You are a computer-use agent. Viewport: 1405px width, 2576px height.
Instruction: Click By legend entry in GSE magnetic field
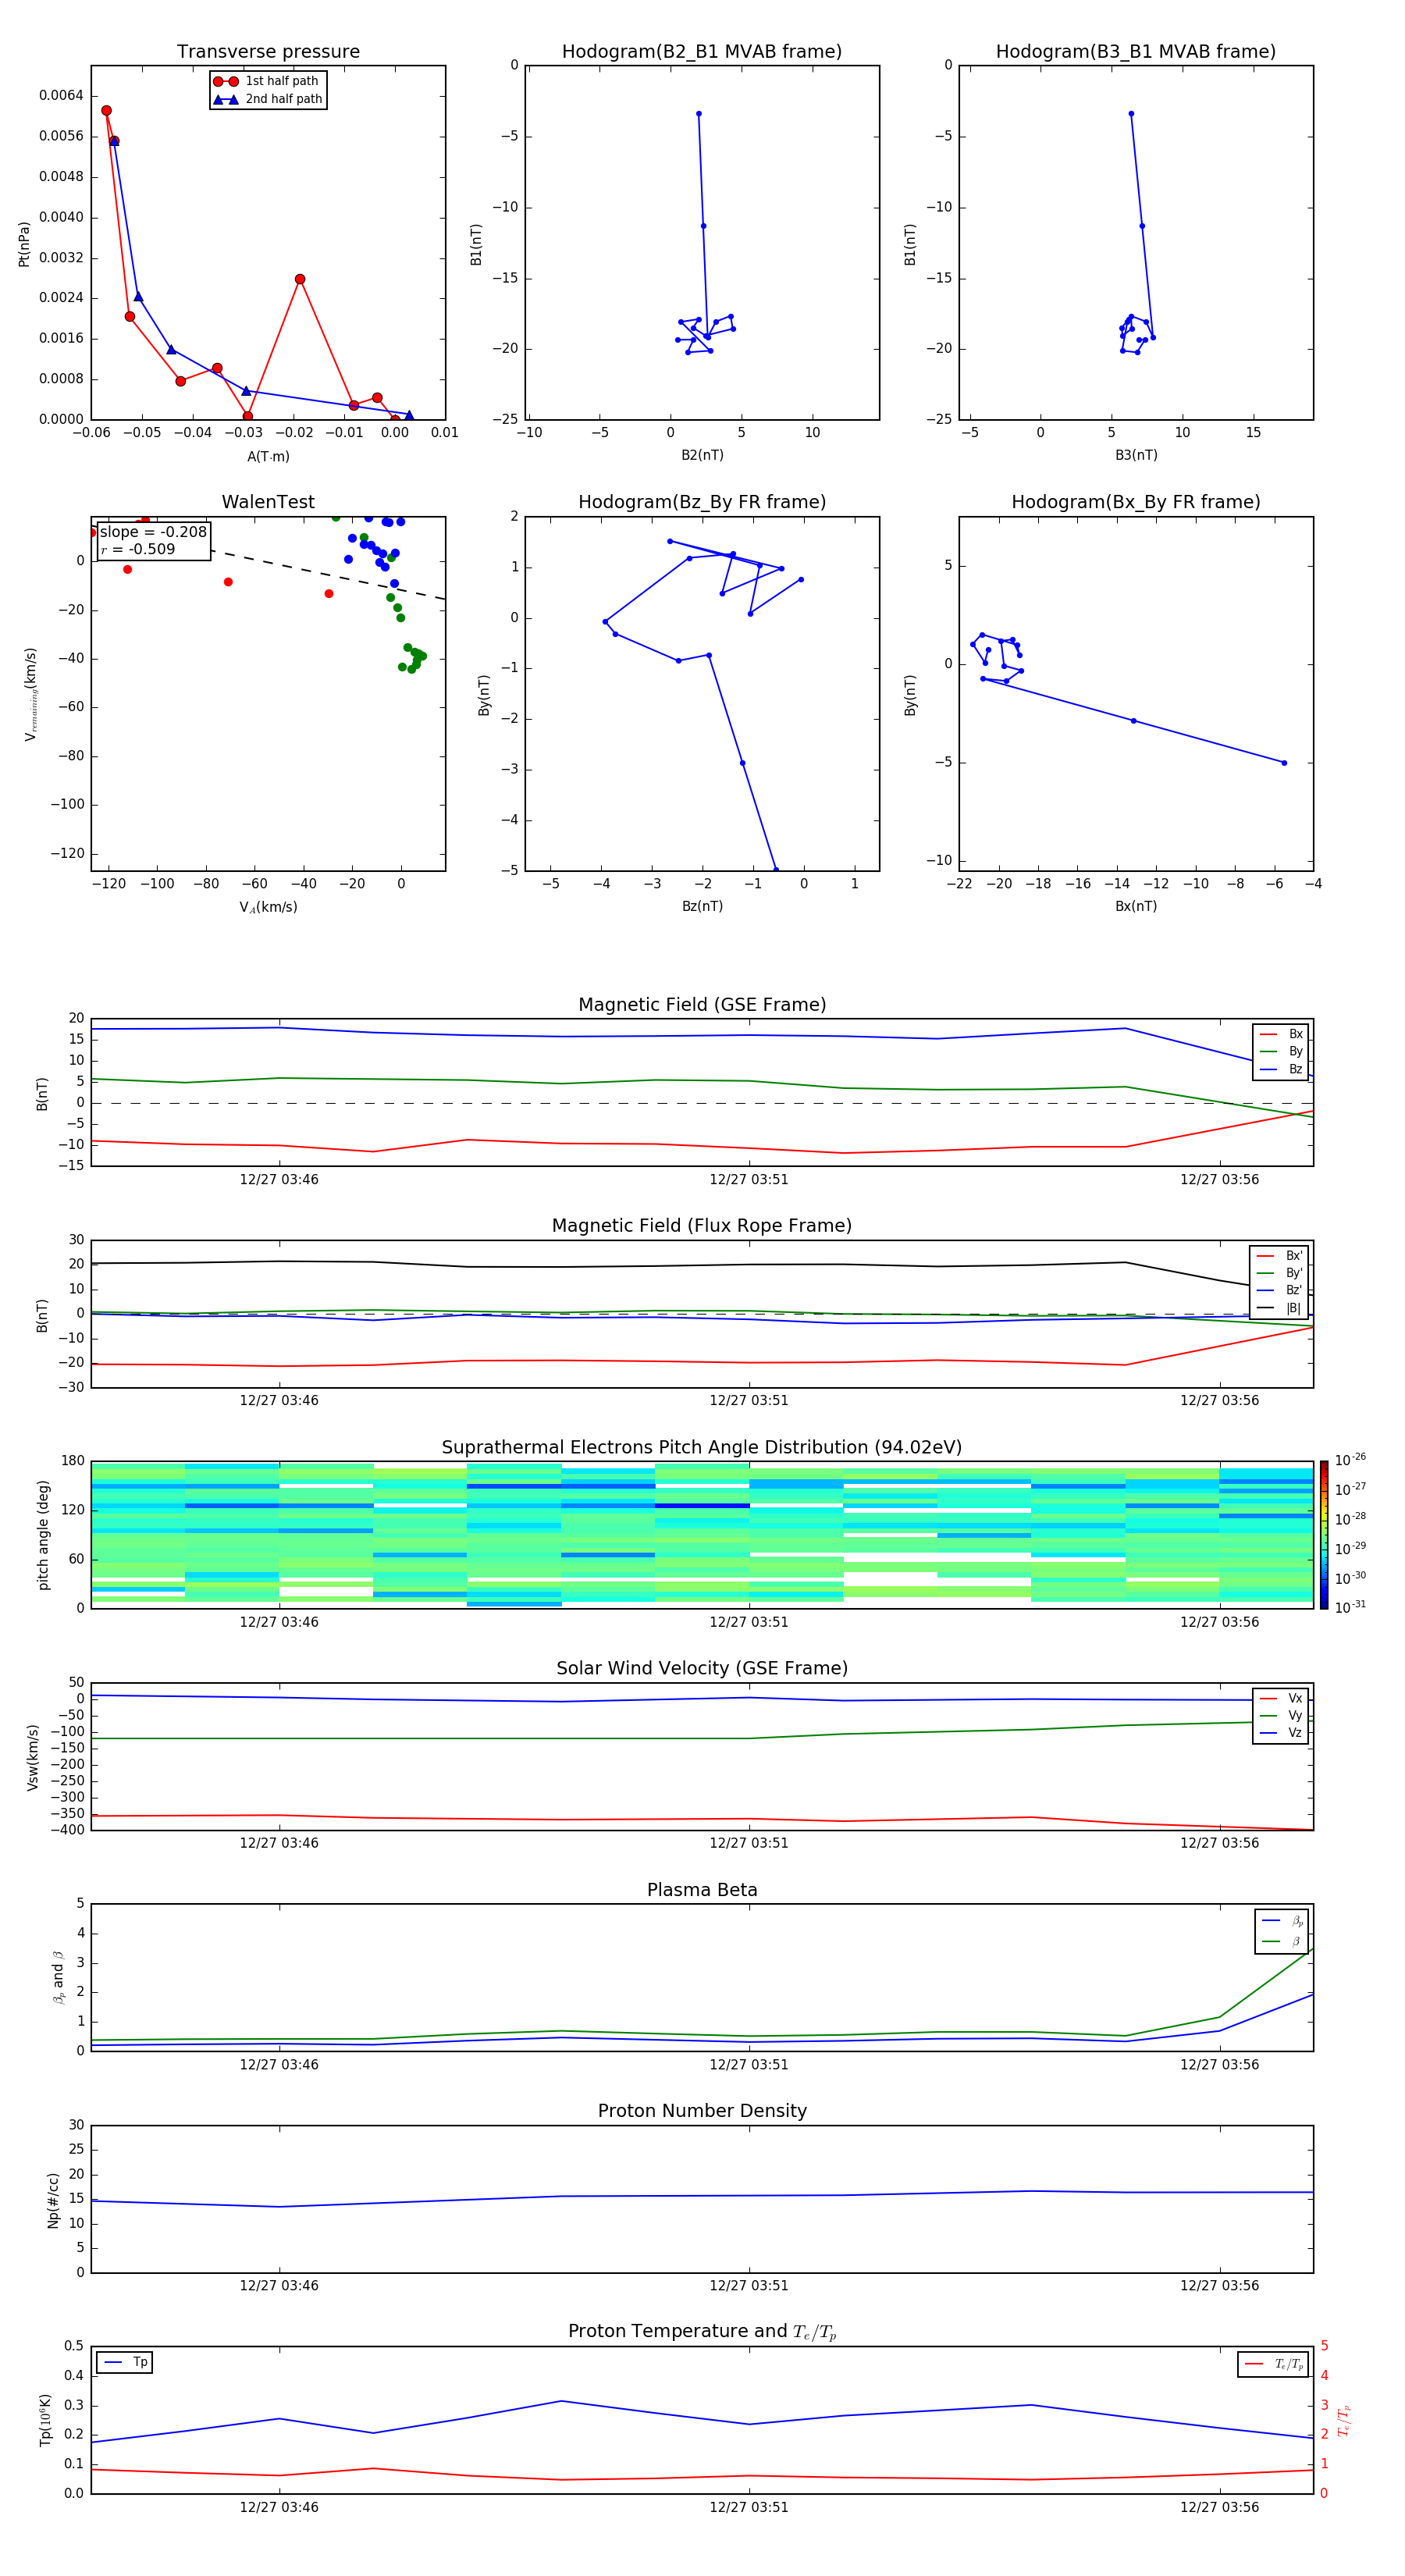[x=1281, y=1051]
